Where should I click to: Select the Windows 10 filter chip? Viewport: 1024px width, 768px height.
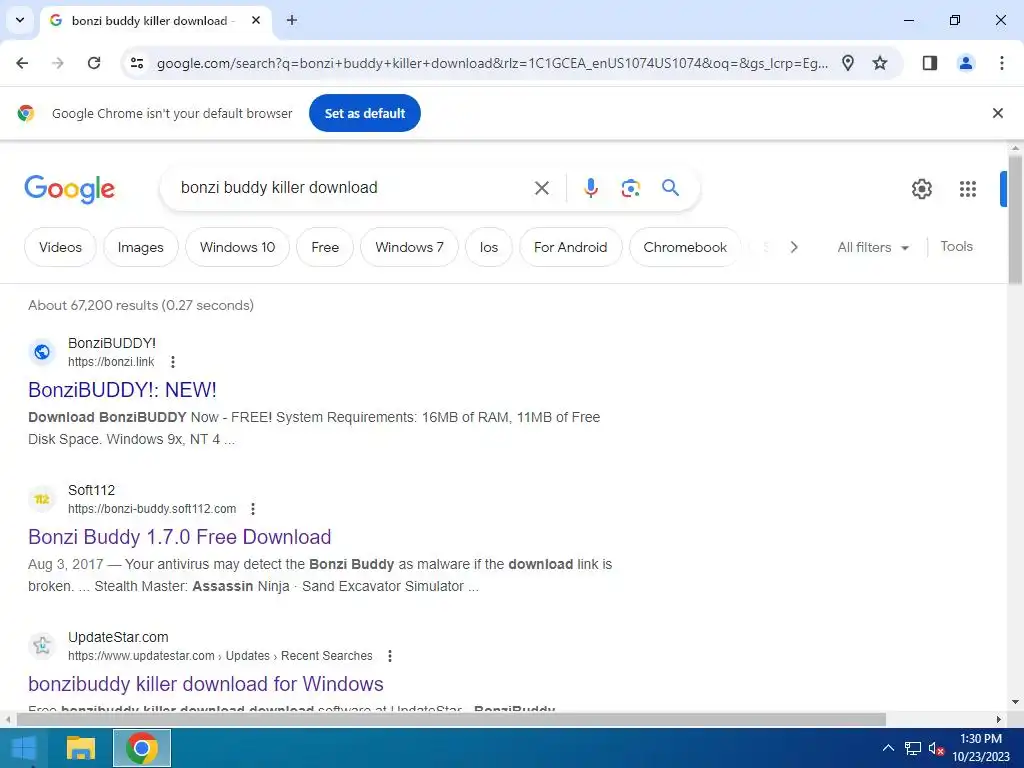237,247
